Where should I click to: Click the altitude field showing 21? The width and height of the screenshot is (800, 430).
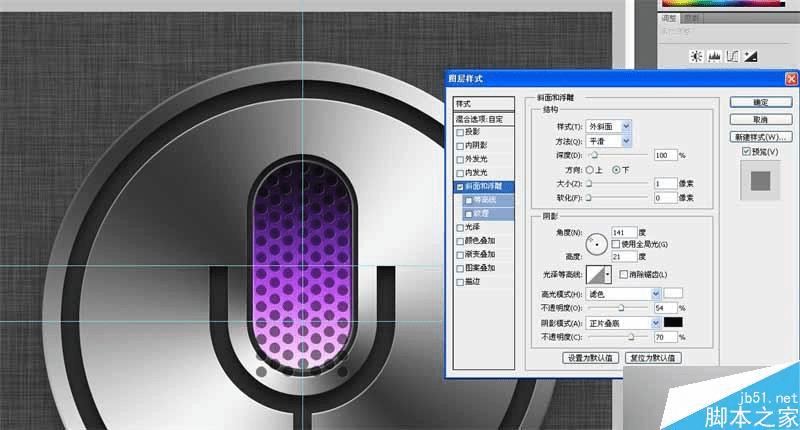(x=624, y=257)
